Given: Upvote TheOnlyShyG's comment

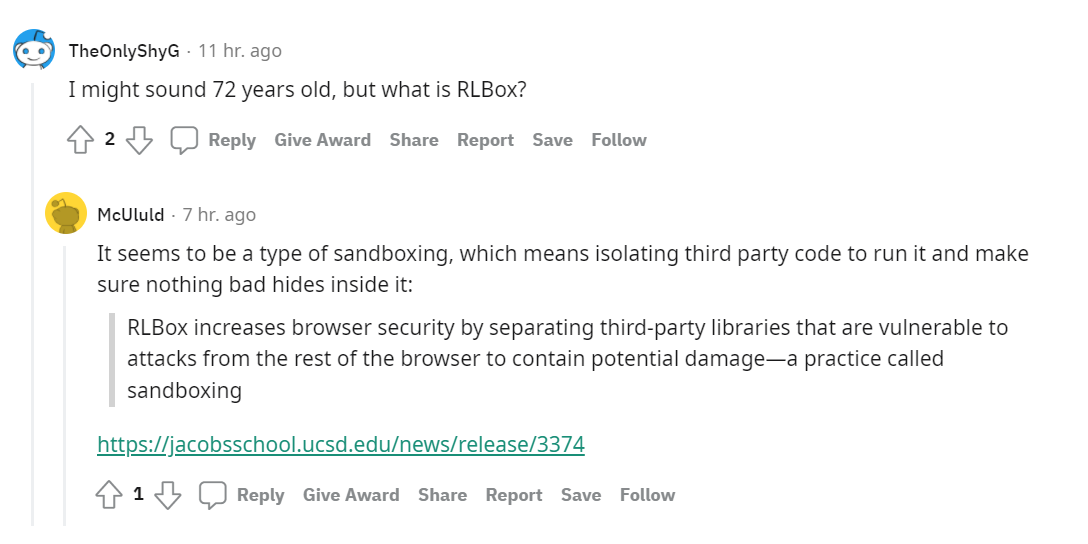Looking at the screenshot, I should point(80,140).
